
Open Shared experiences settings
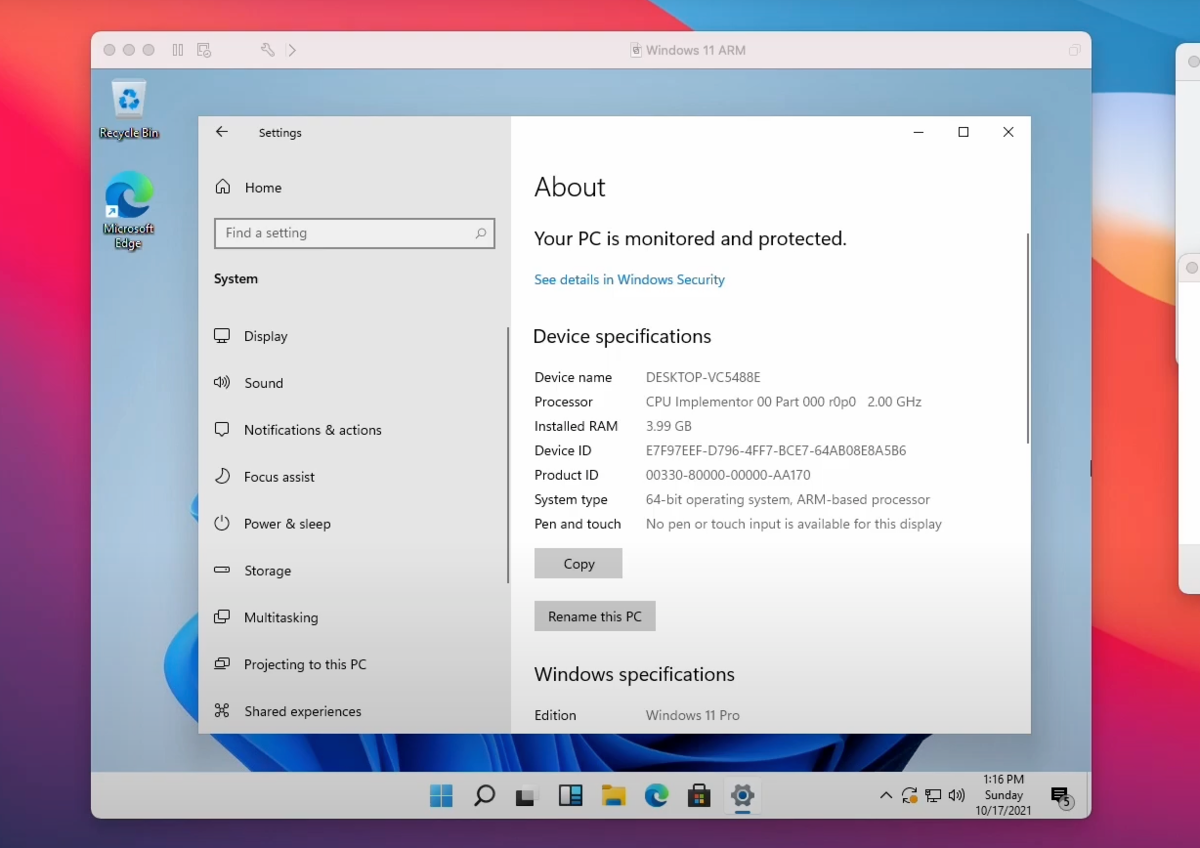(x=303, y=712)
